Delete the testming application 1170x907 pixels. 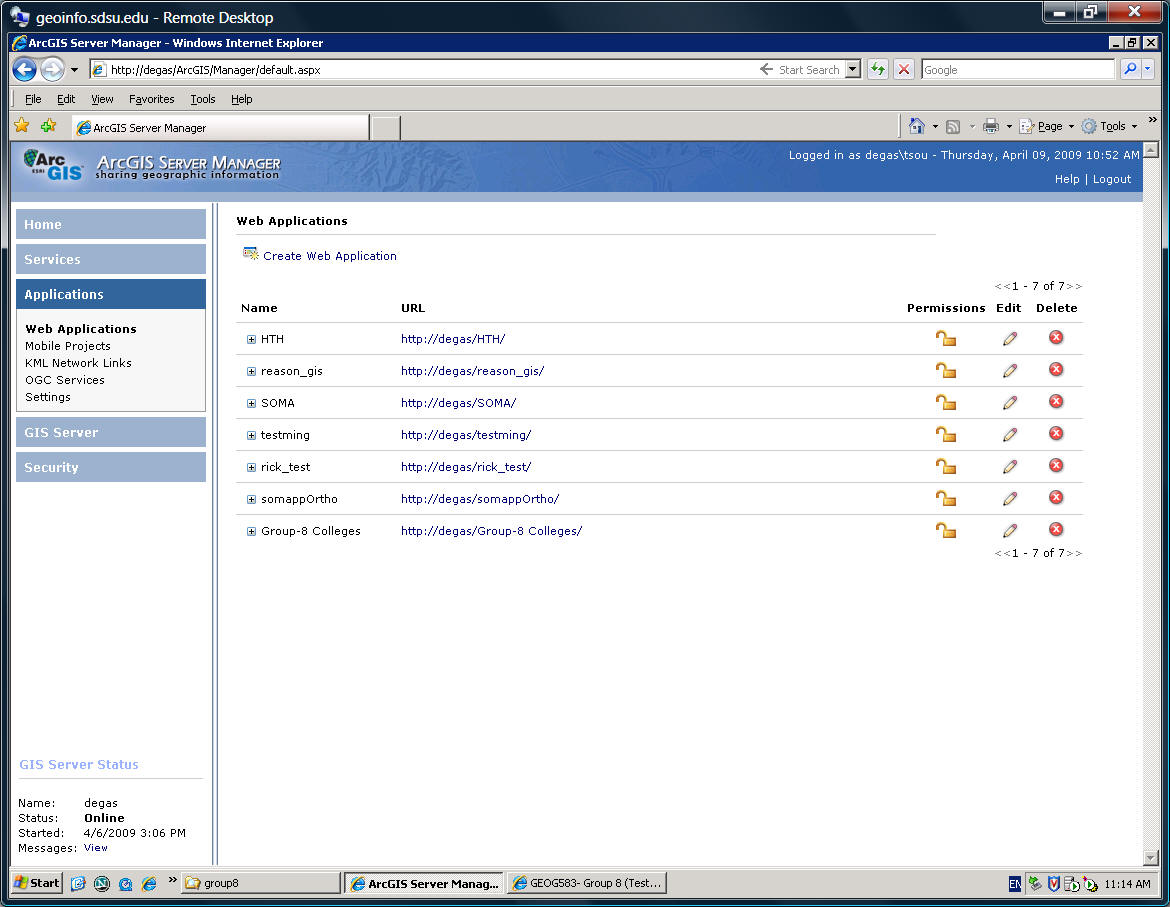1056,433
